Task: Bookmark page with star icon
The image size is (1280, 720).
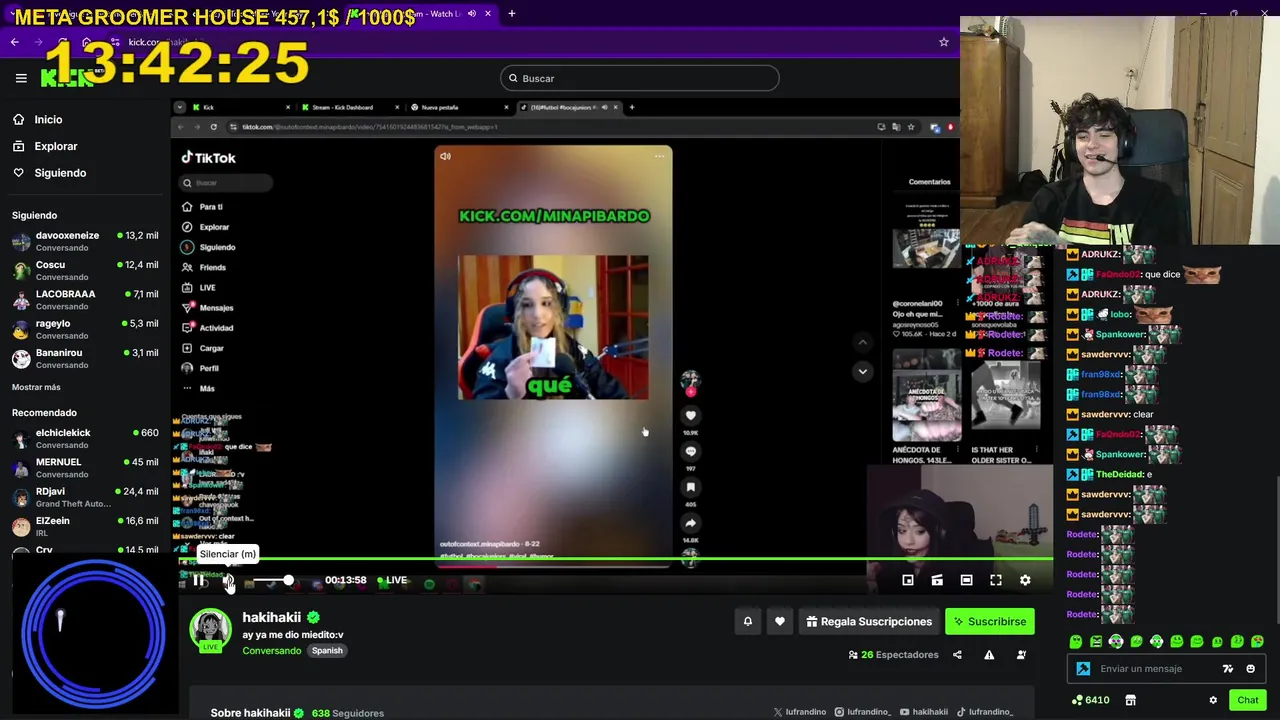Action: [943, 42]
